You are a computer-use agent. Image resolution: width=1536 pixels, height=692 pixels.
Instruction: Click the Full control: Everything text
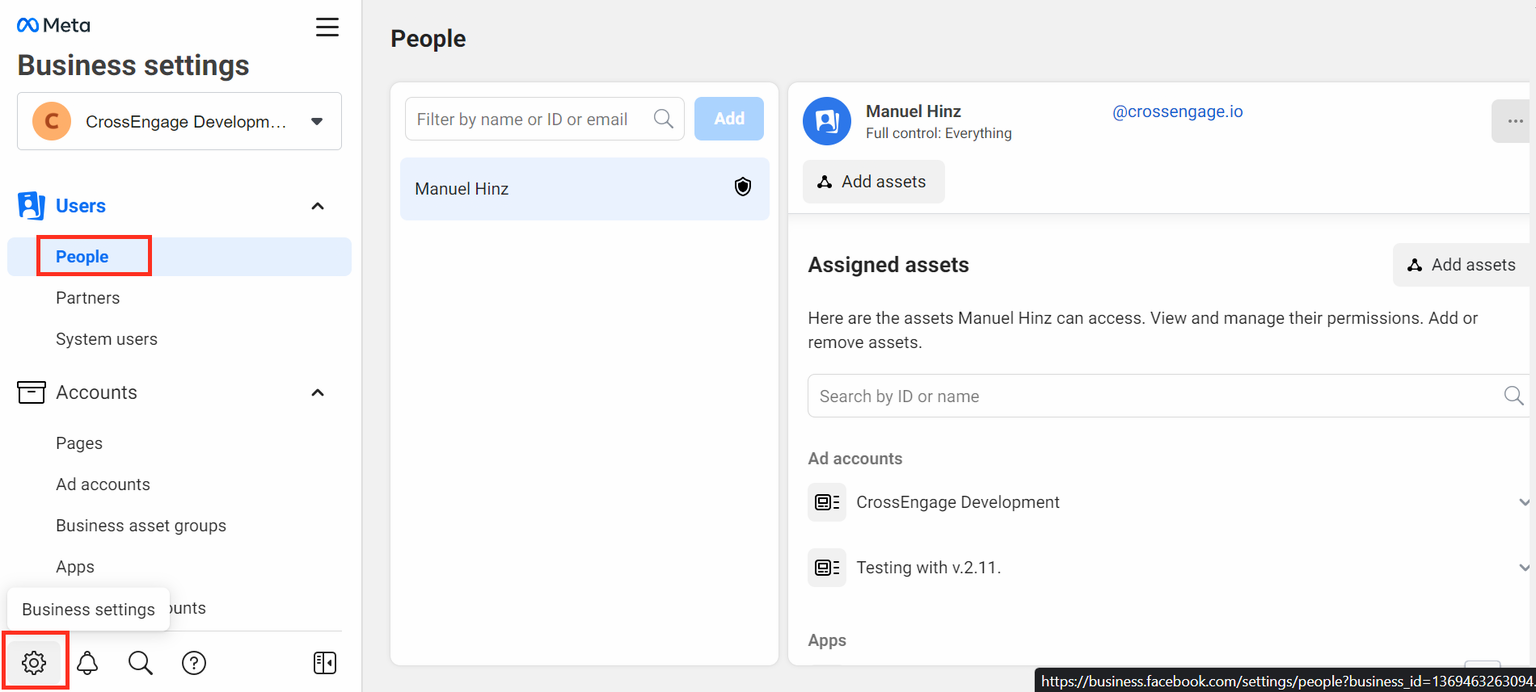939,133
